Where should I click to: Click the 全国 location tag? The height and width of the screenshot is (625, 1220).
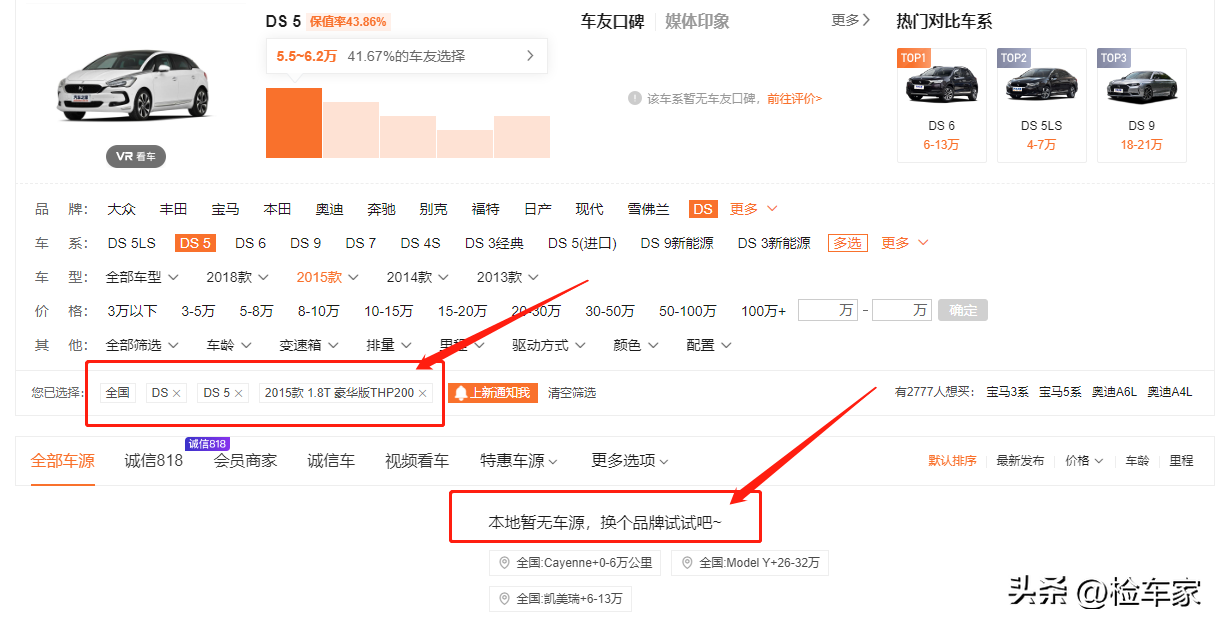118,393
